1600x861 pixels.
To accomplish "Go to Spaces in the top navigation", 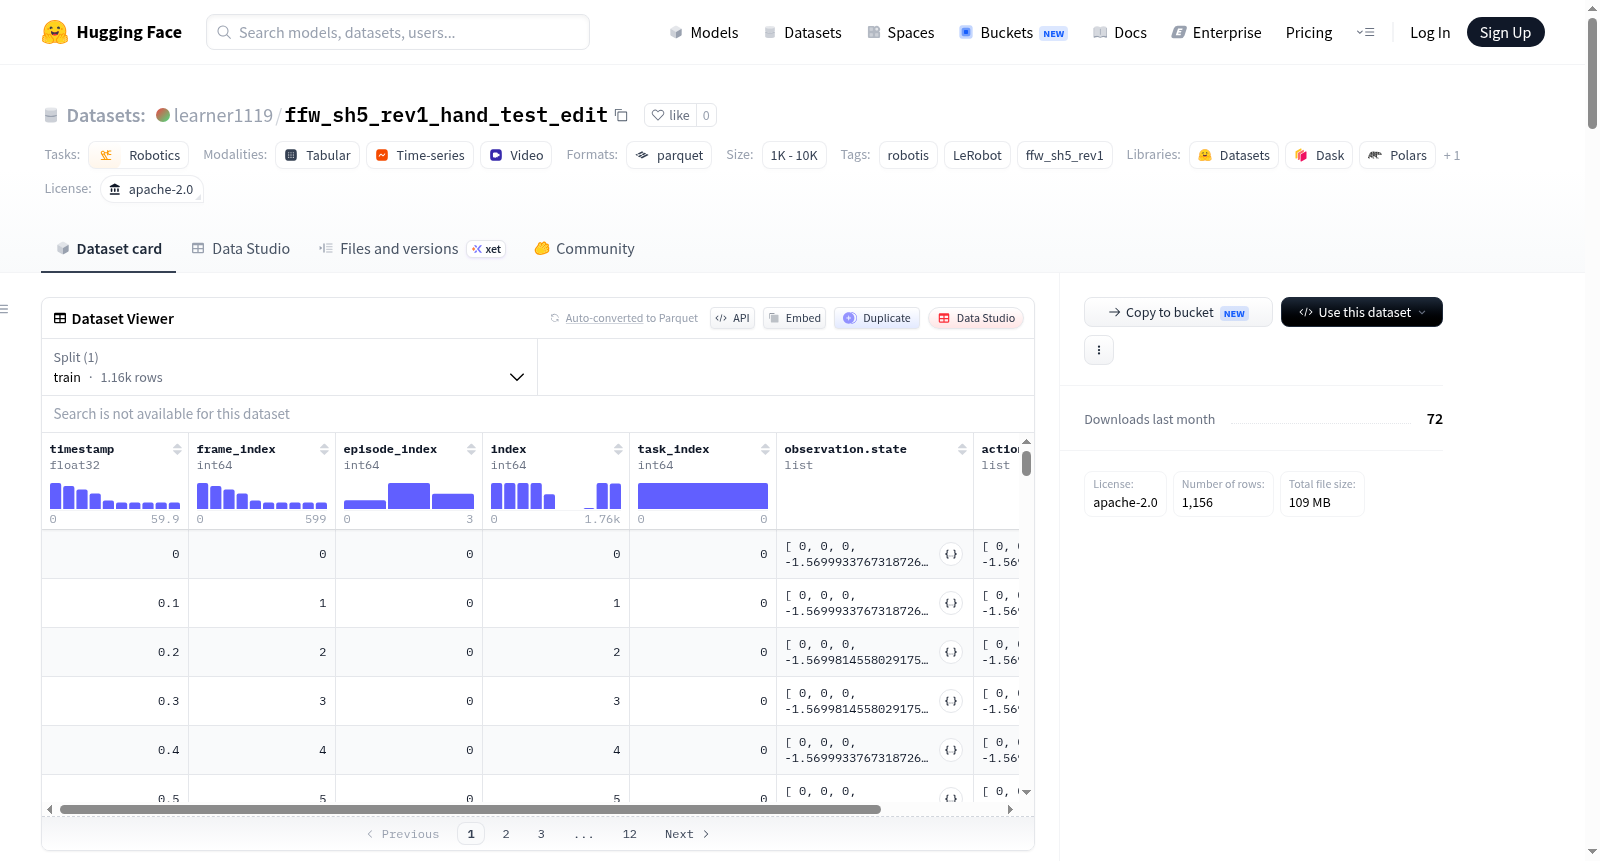I will (x=901, y=32).
